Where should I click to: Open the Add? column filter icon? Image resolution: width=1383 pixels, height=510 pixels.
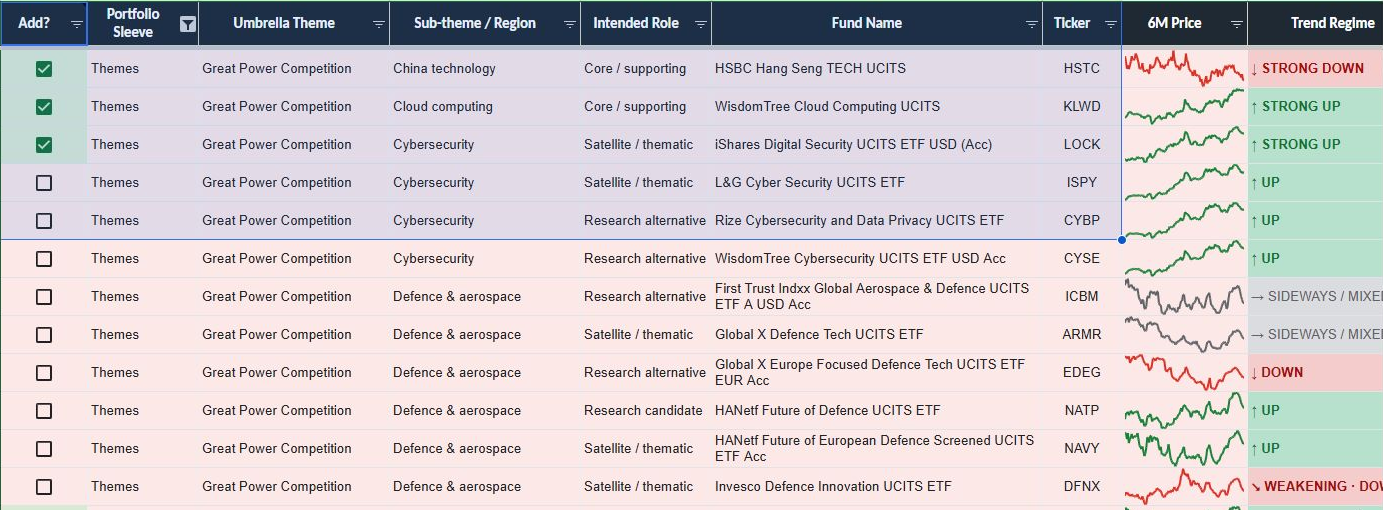point(77,24)
